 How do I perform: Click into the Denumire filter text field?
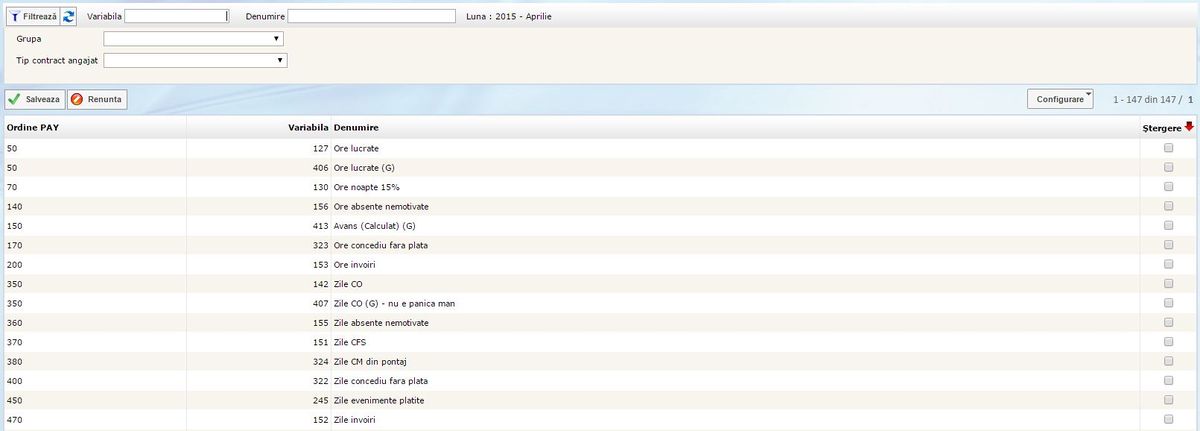(371, 17)
